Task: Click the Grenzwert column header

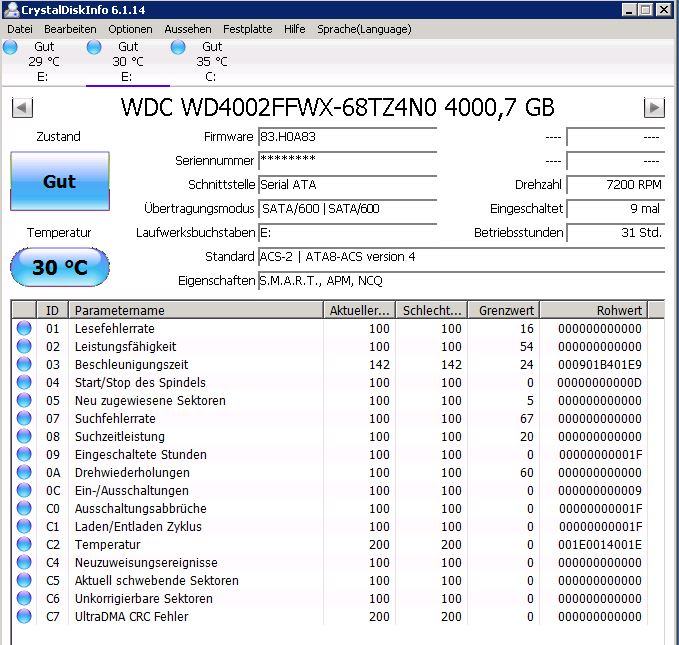Action: (504, 310)
